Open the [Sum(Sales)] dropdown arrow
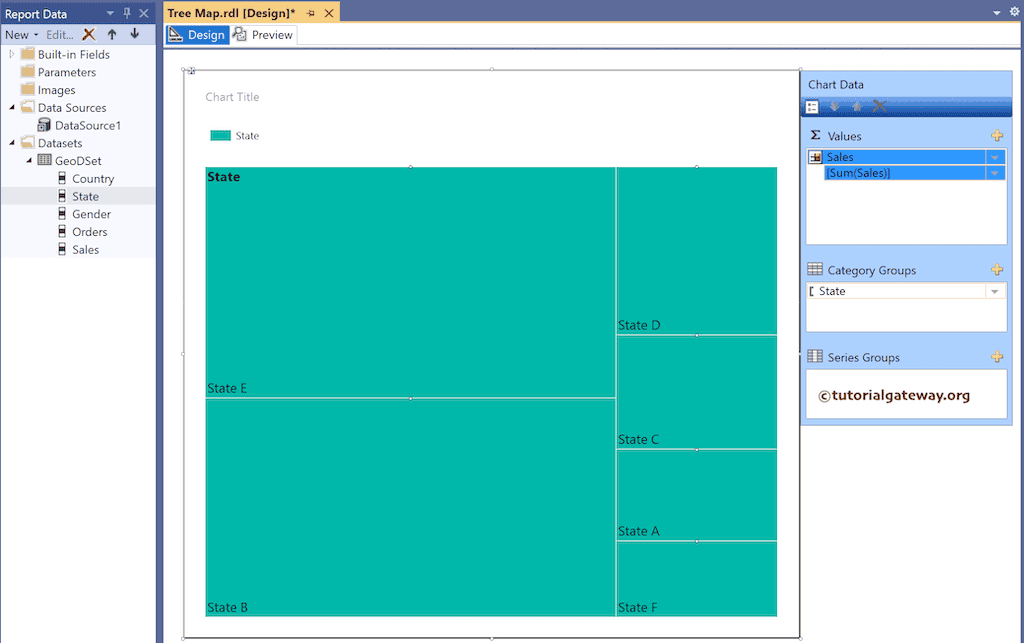The image size is (1024, 643). 997,172
